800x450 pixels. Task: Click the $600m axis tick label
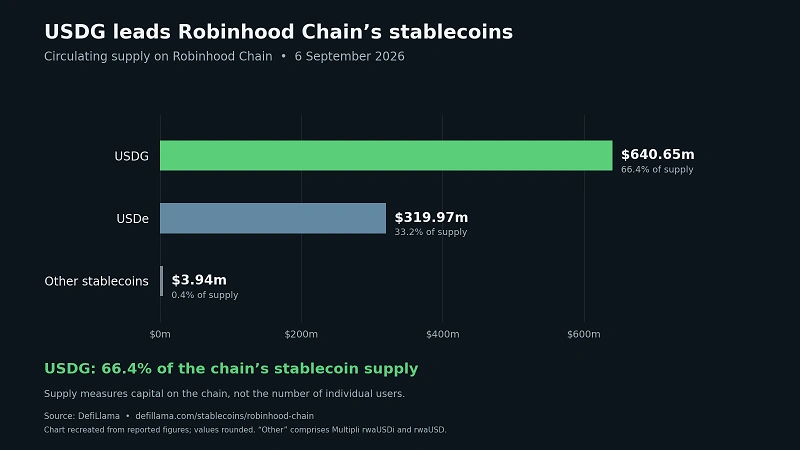coord(584,334)
